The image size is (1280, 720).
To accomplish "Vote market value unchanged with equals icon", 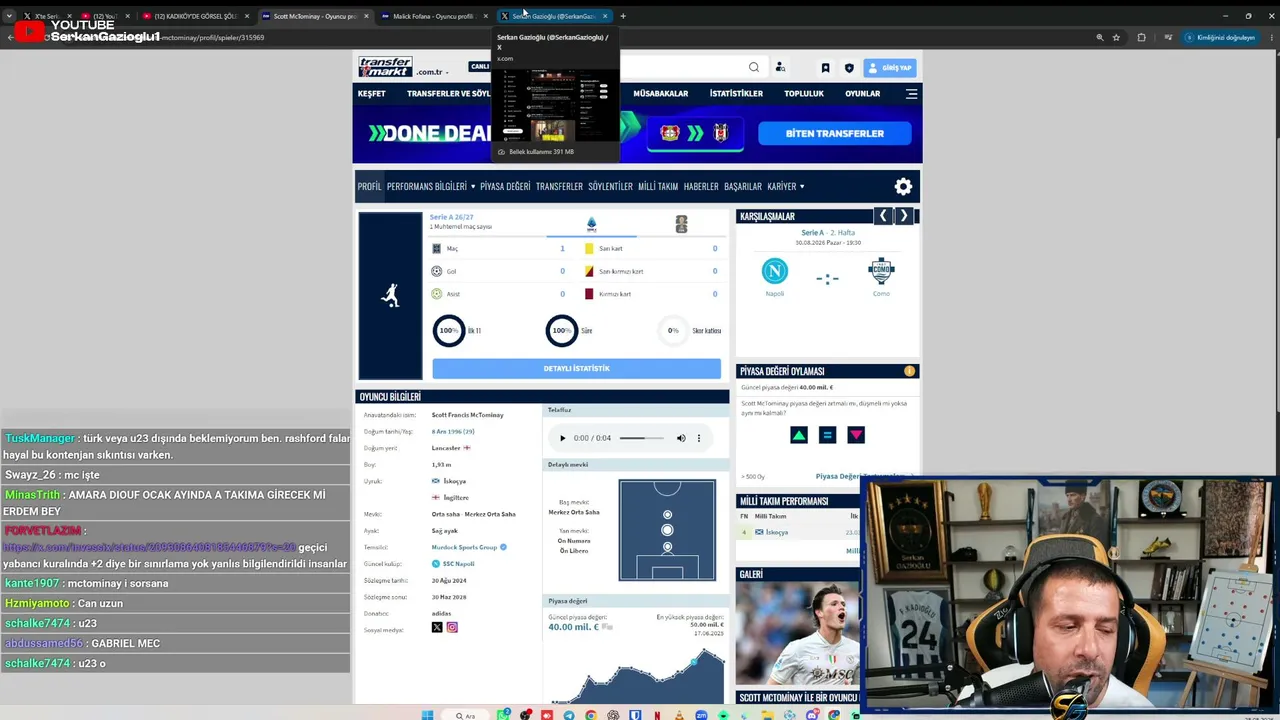I will [827, 435].
